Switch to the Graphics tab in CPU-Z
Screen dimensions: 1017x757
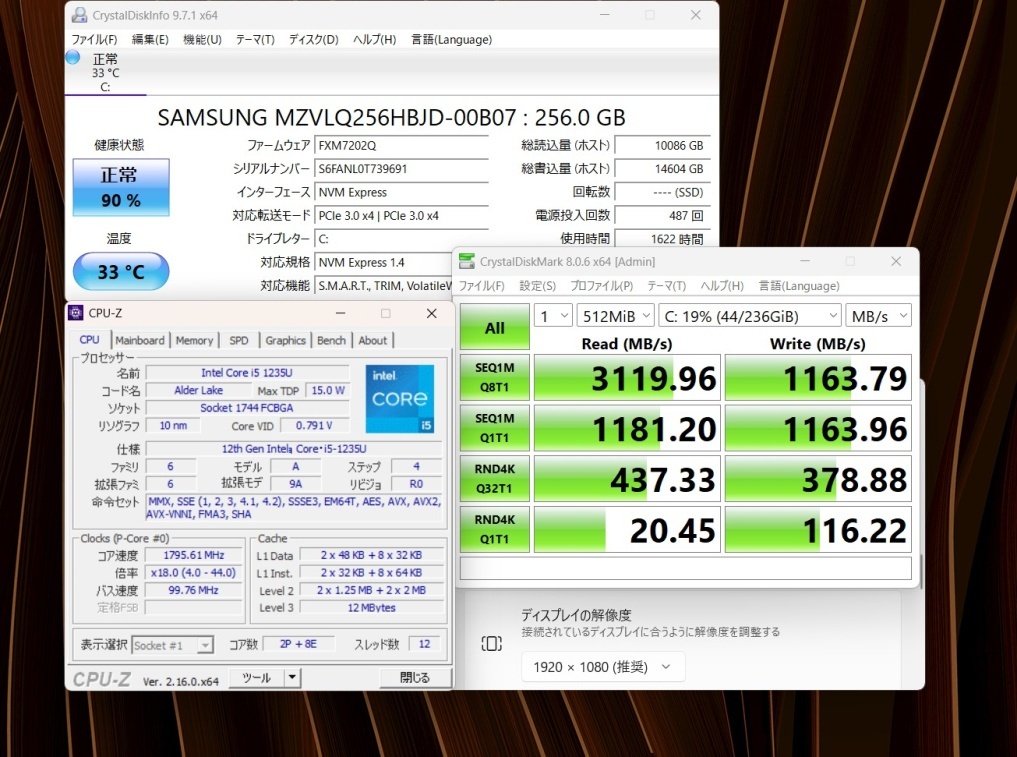pos(285,341)
